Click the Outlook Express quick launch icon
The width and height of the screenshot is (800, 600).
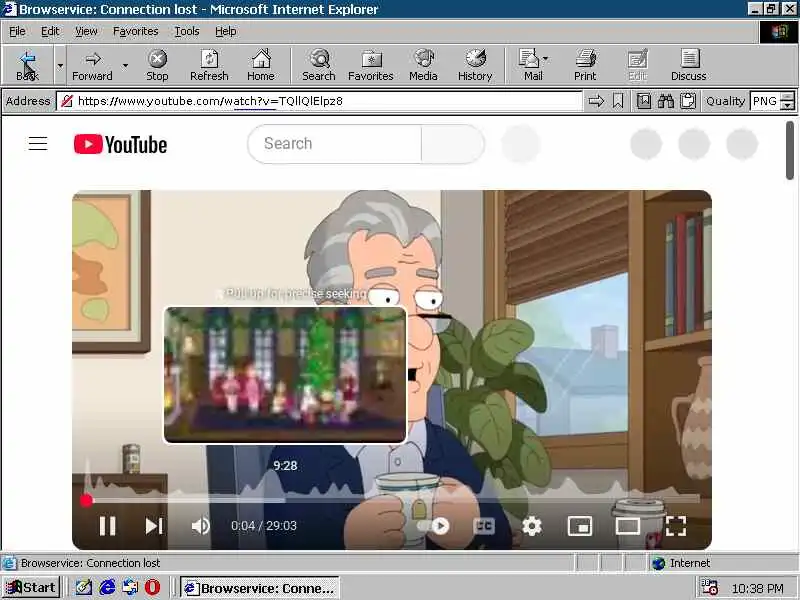coord(130,588)
